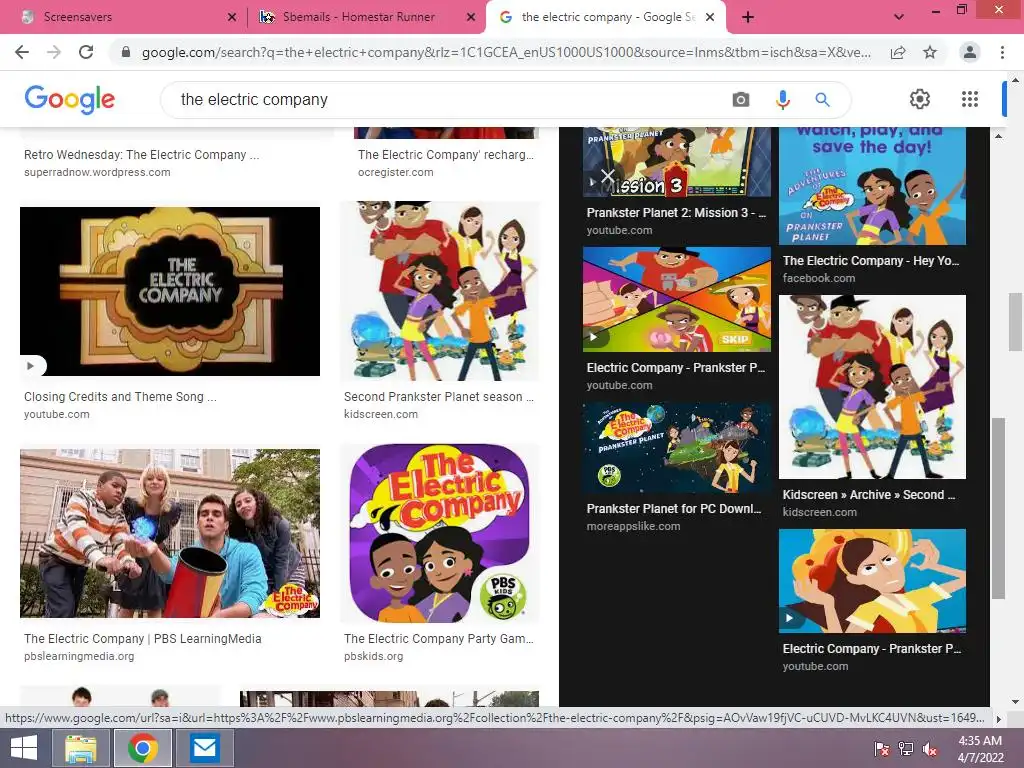This screenshot has height=768, width=1024.
Task: Submit search with magnifier icon
Action: click(822, 99)
